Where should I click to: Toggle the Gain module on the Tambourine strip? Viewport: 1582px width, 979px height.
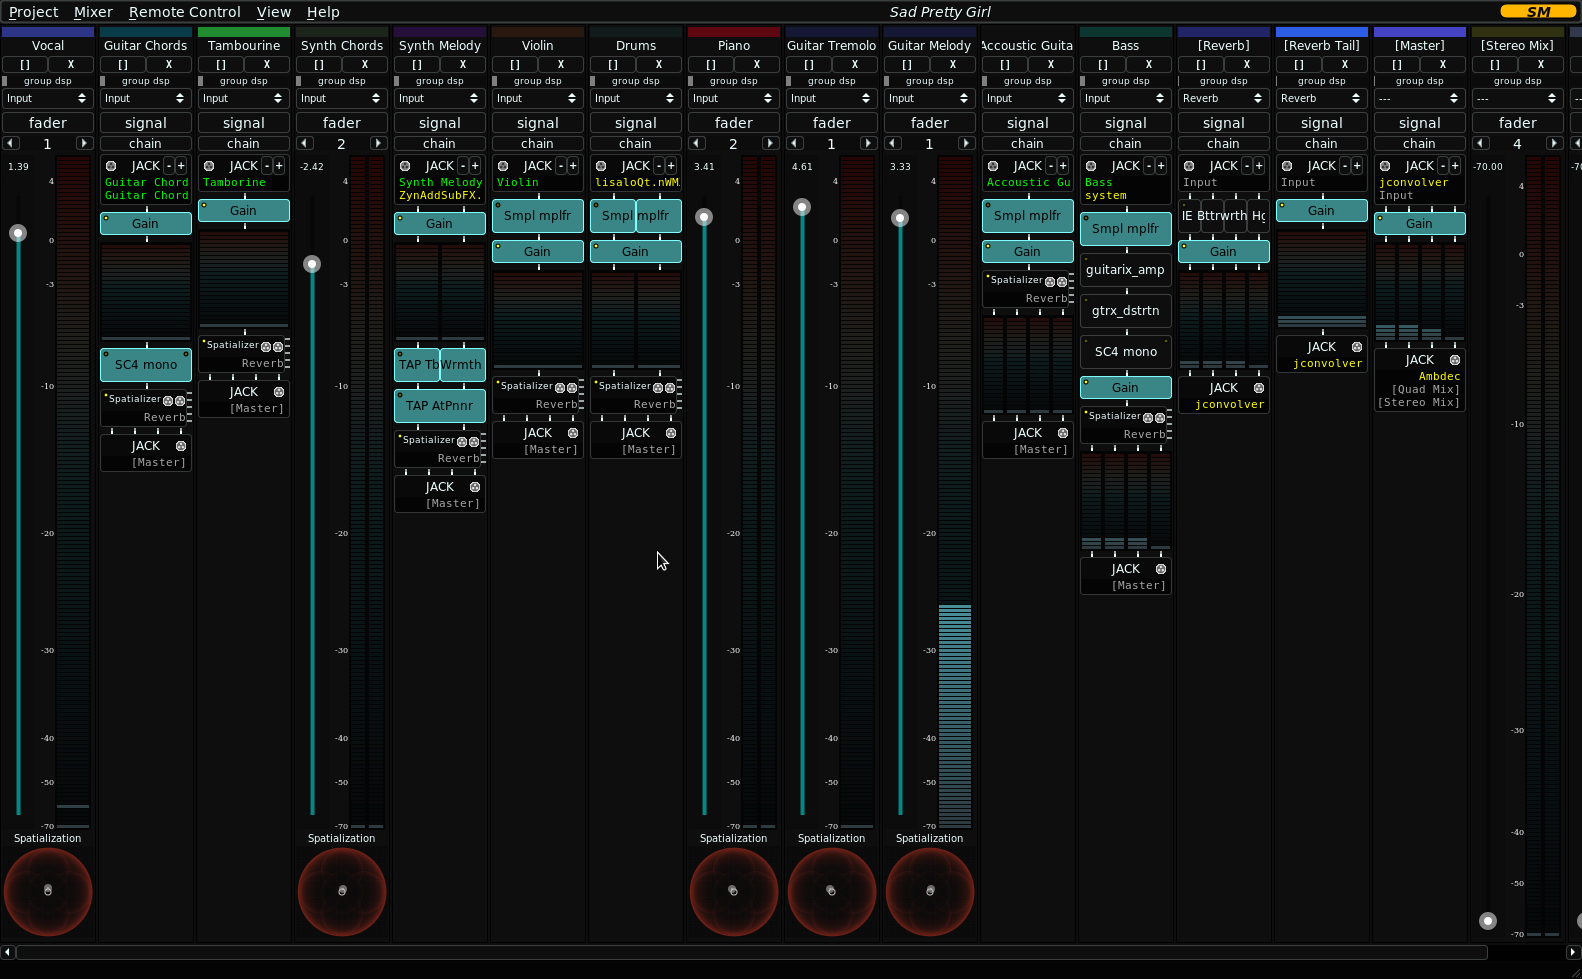pos(244,211)
